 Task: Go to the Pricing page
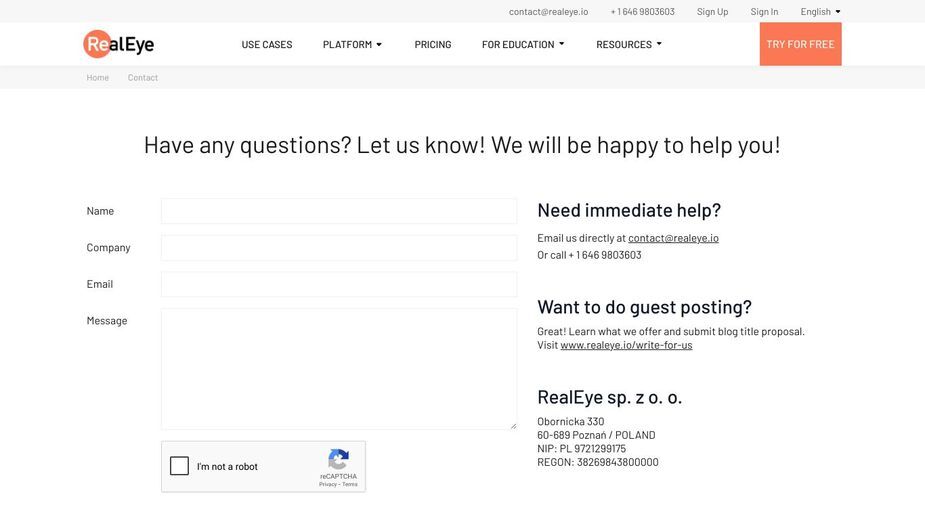(x=432, y=44)
